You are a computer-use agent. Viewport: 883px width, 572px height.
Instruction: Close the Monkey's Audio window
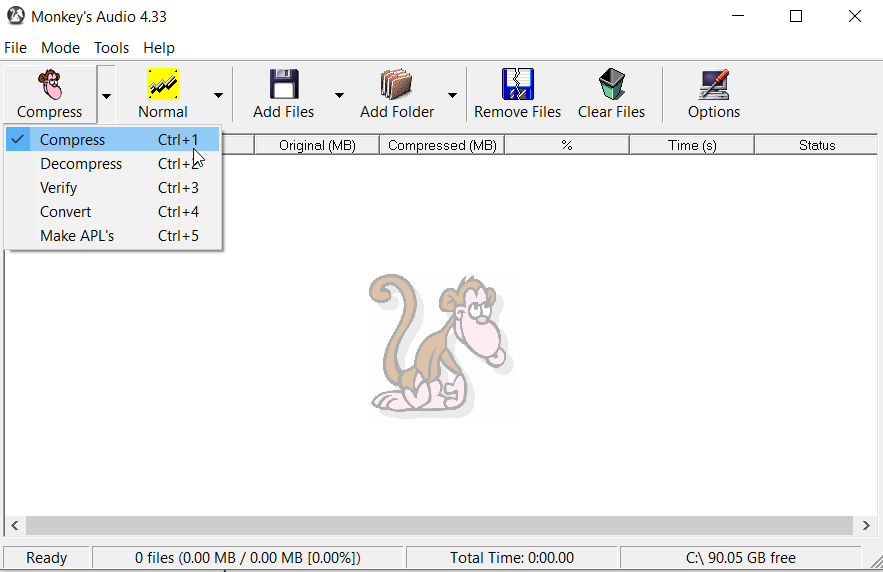854,16
